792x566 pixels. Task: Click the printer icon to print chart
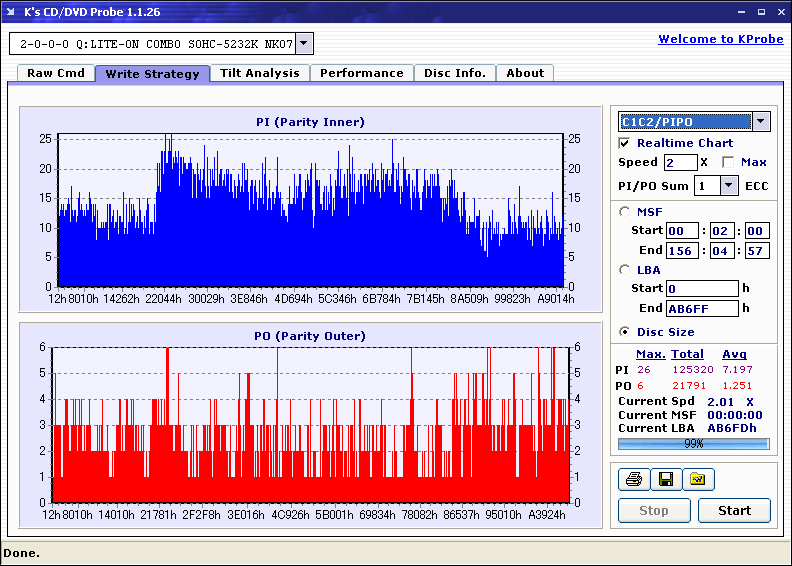[633, 480]
